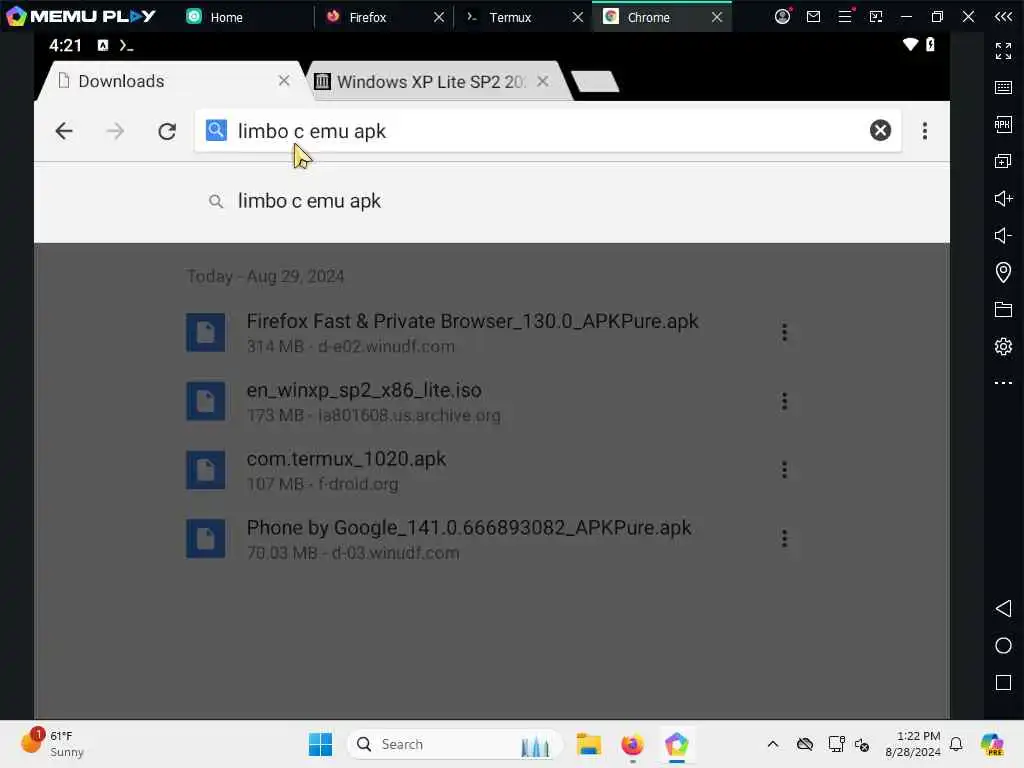Open MEmu GPS location icon
Viewport: 1024px width, 768px height.
1003,272
